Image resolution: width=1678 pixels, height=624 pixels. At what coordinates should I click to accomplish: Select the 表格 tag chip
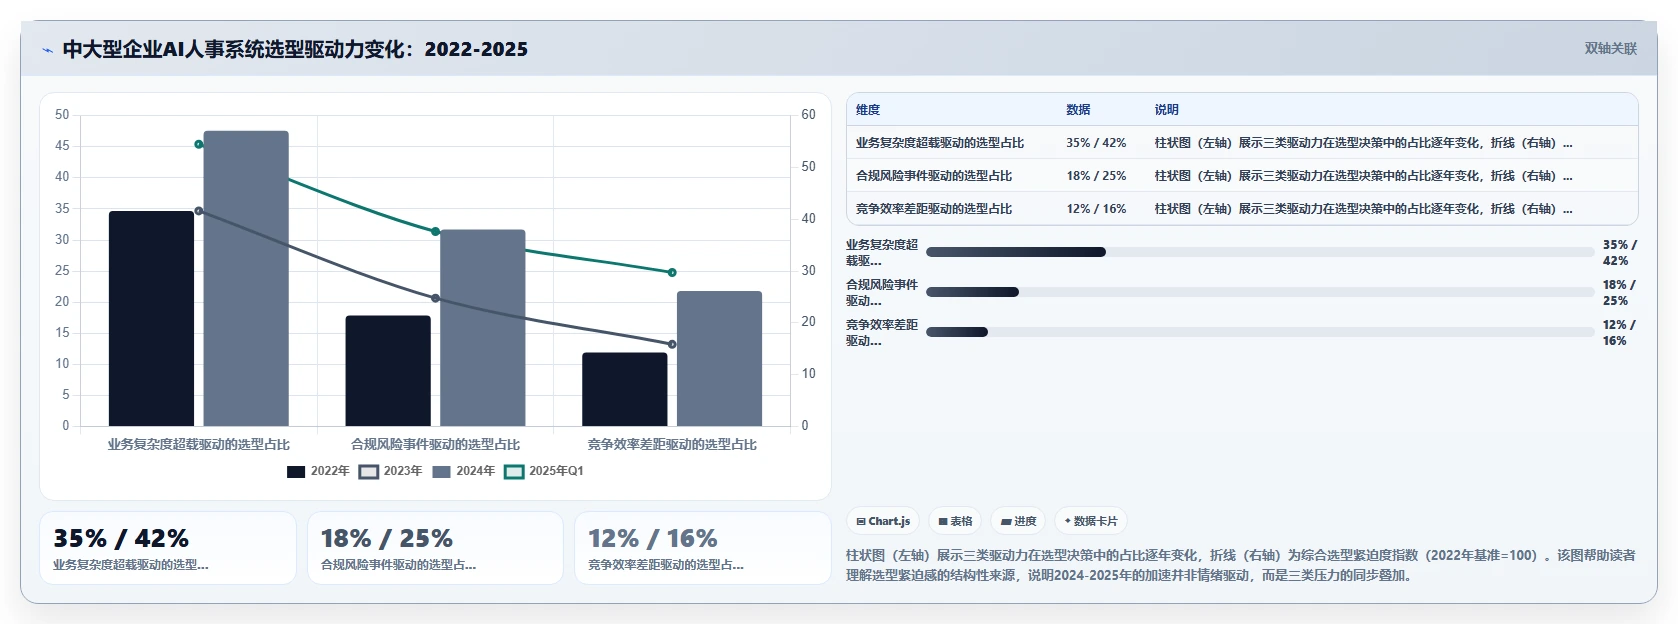[956, 521]
